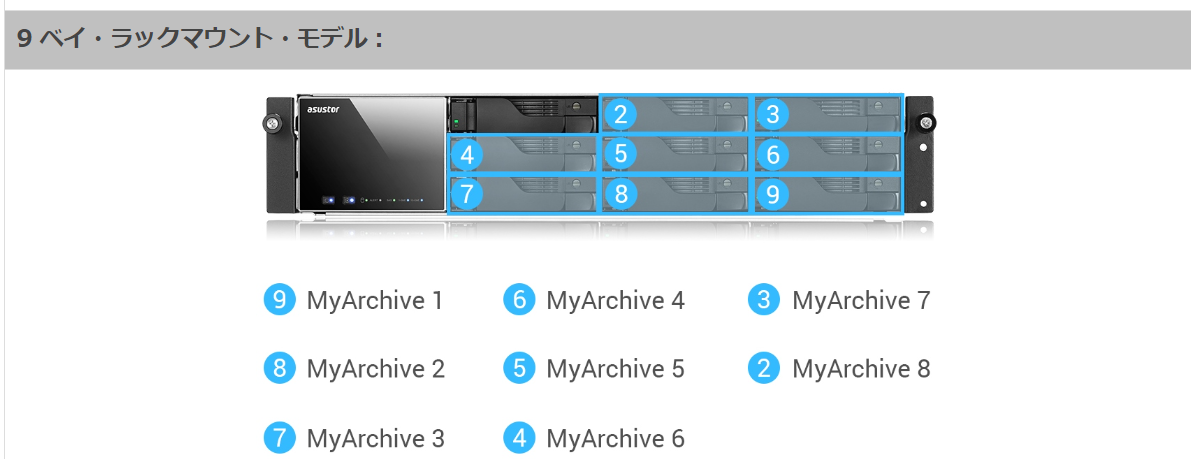Click the number 7 badge beside MyArchive 3

click(x=280, y=438)
